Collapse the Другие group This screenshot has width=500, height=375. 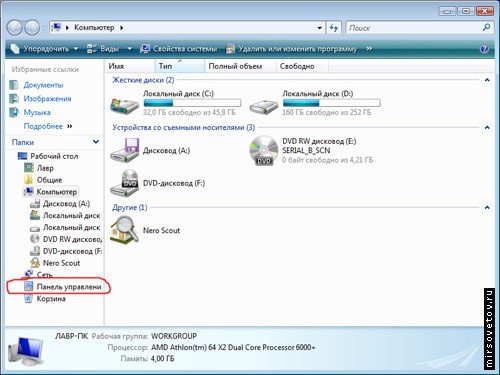(487, 207)
